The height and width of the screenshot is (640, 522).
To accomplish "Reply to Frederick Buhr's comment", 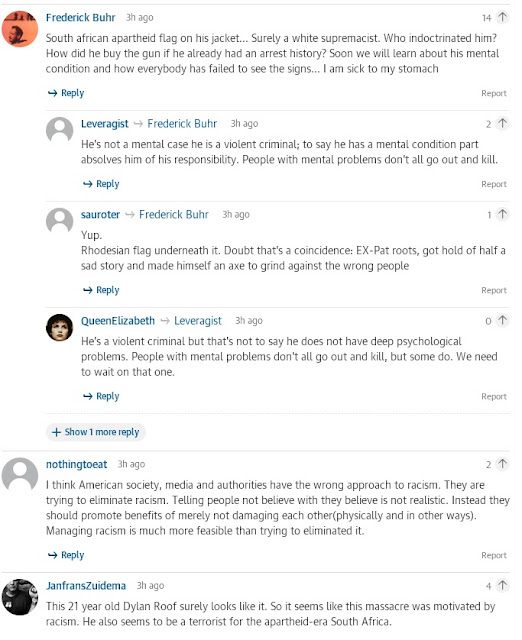I will point(66,93).
